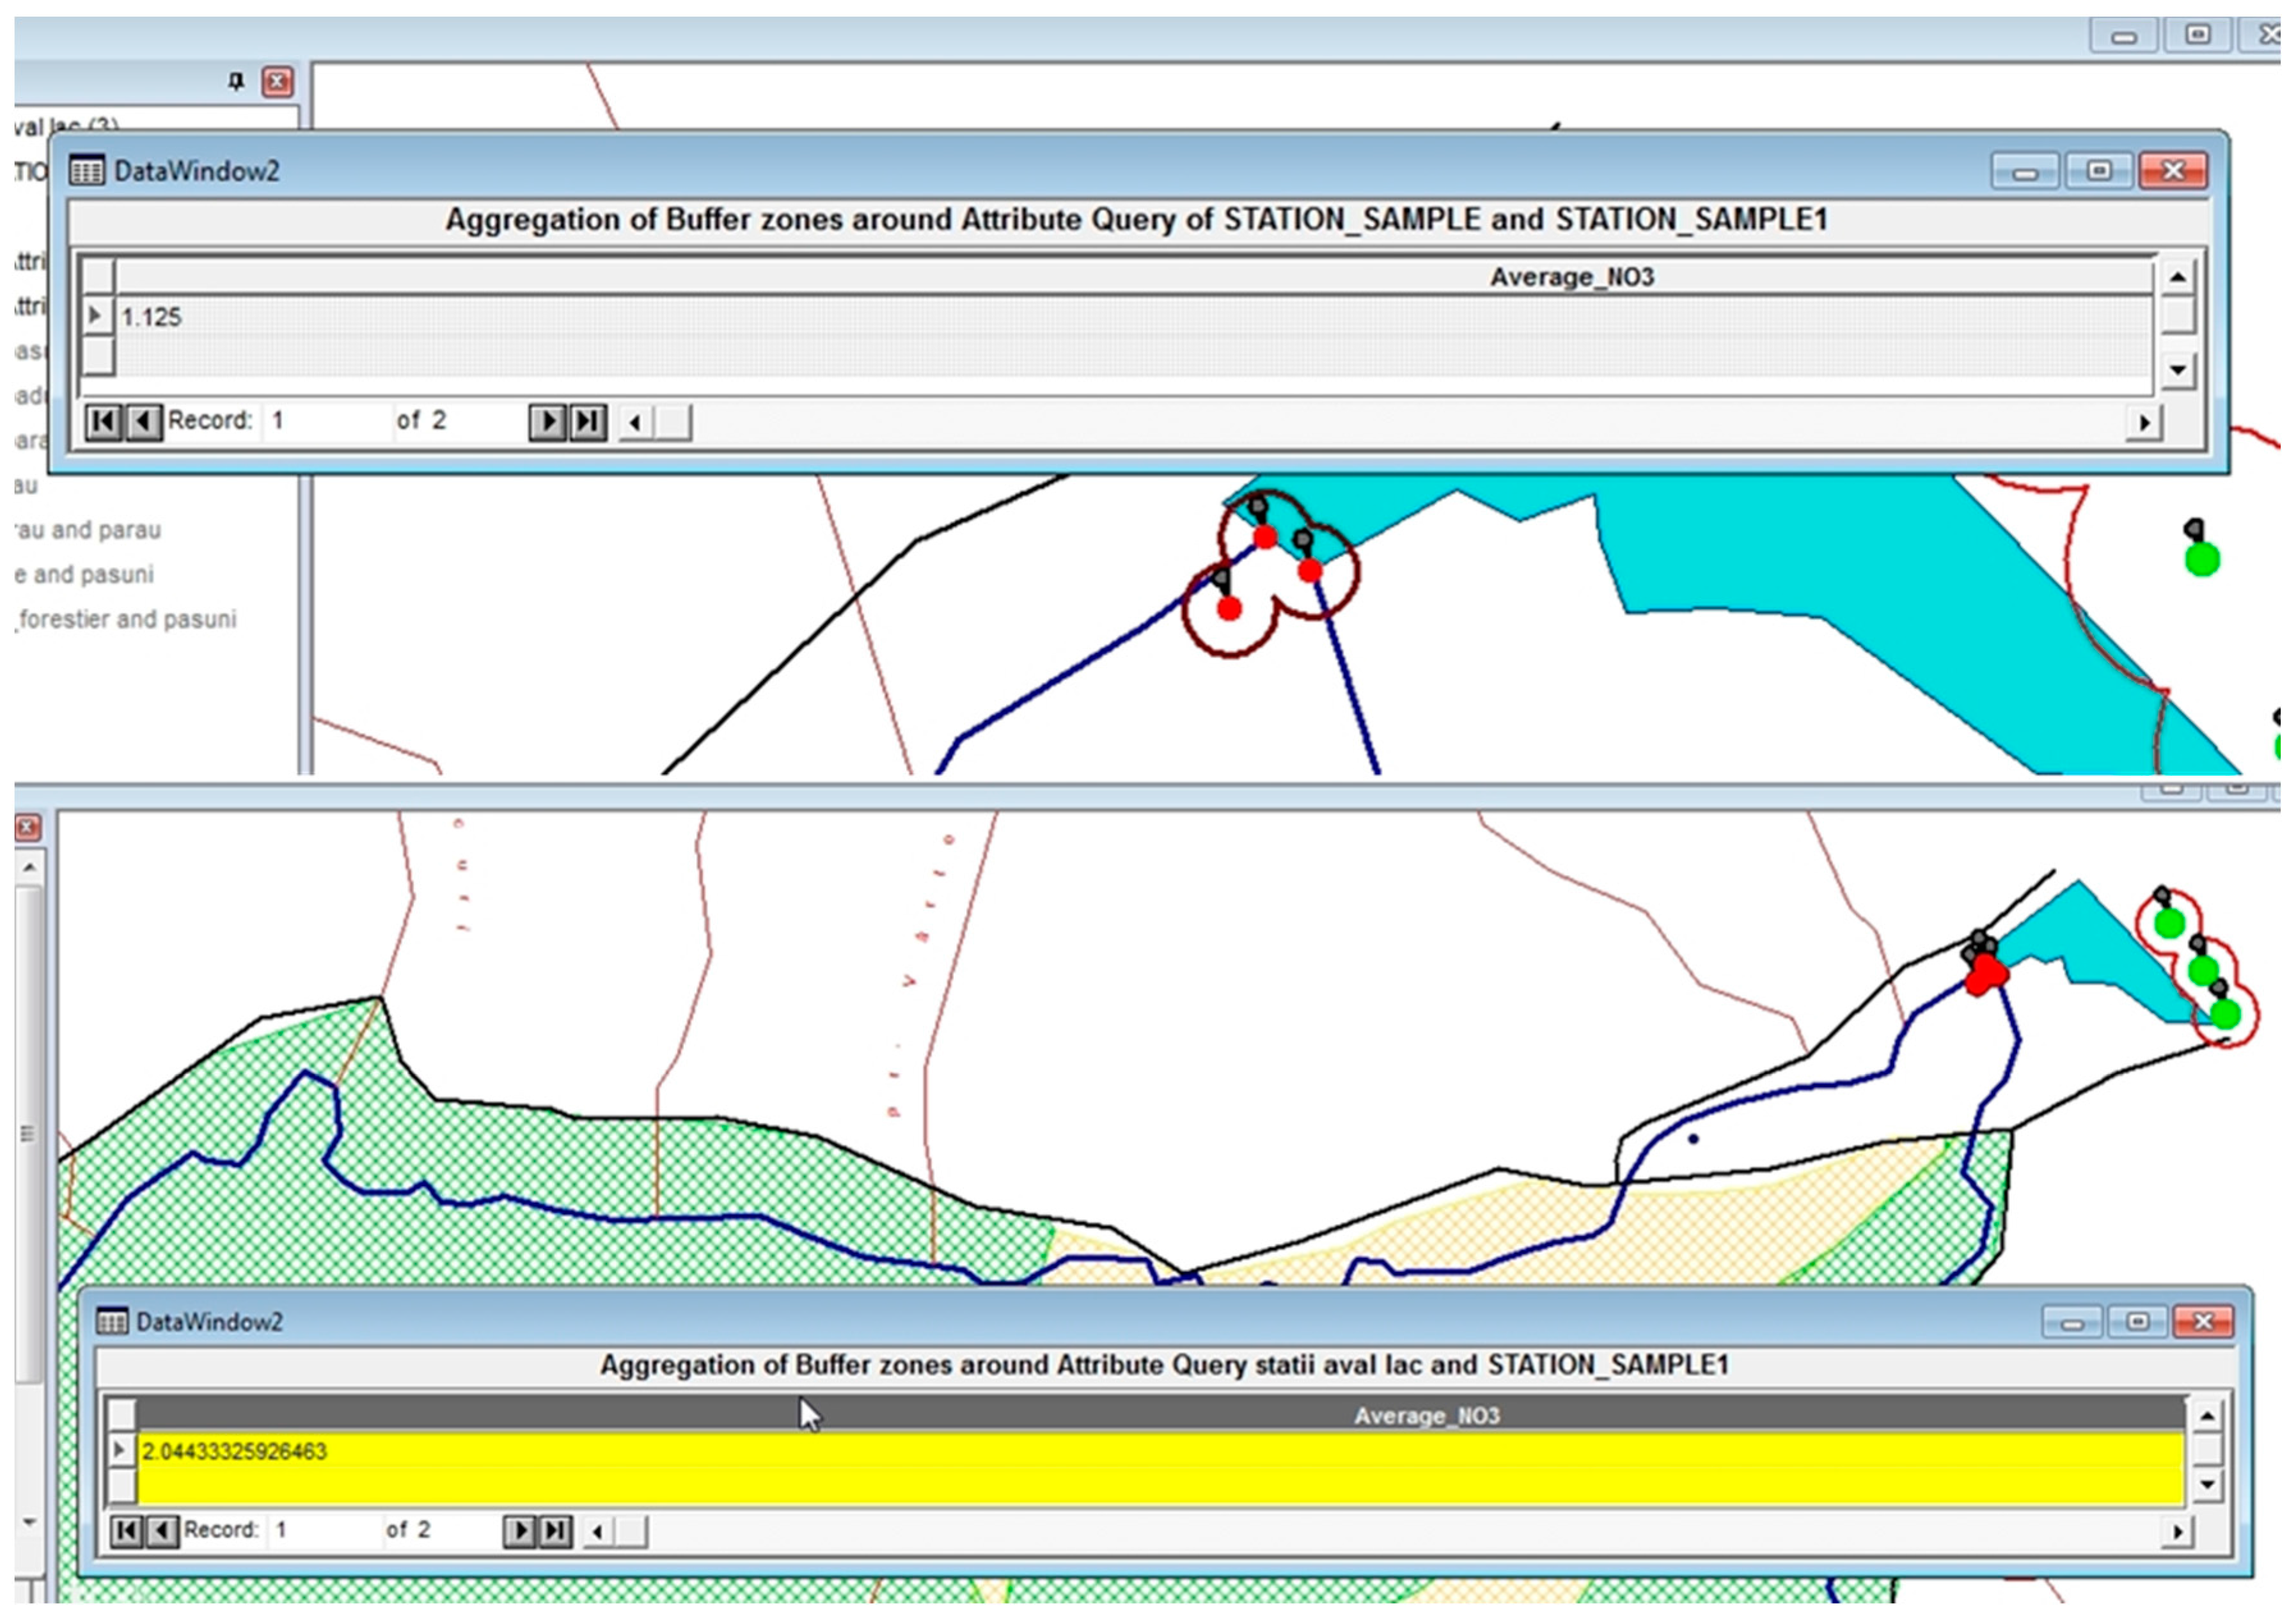Select '_forestier and pasuni' legend entry
Screen dimensions: 2296x1621
pyautogui.click(x=127, y=620)
